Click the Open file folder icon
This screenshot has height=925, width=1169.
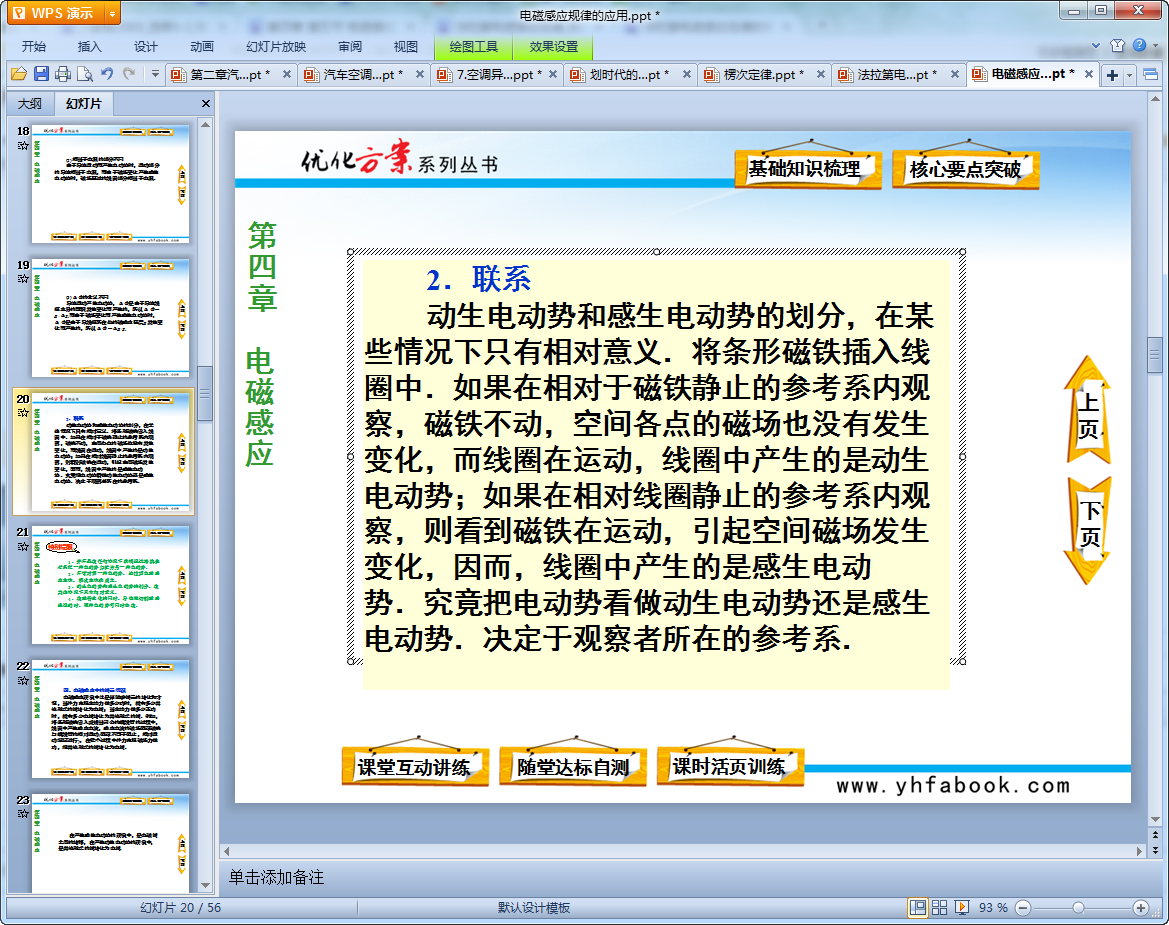(19, 74)
